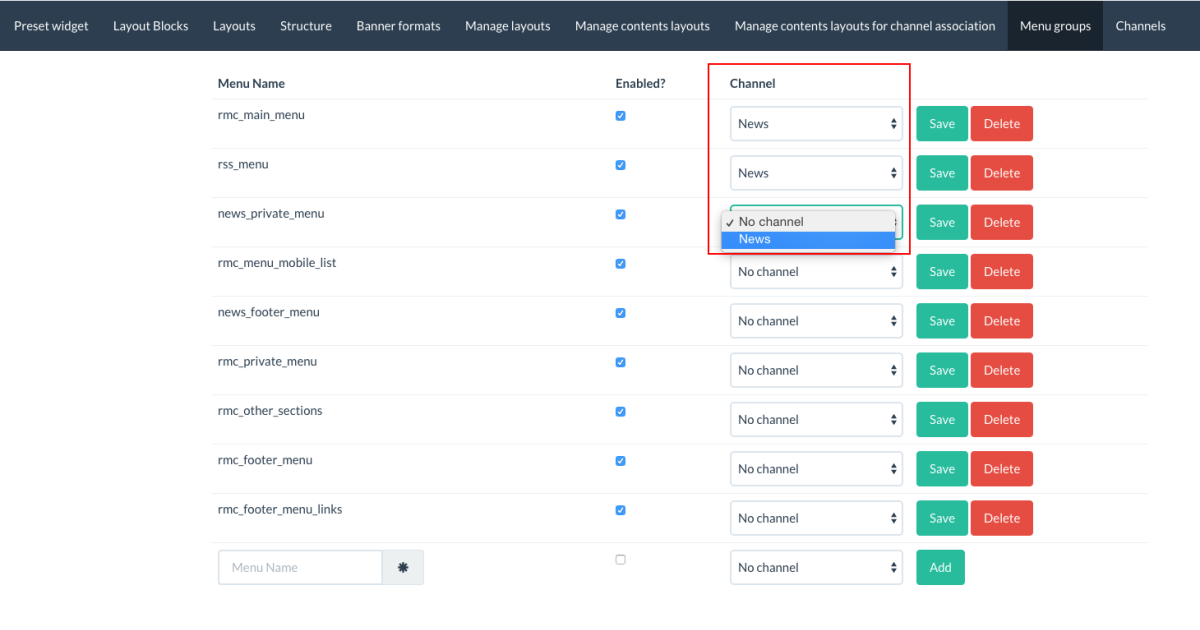The image size is (1200, 630).
Task: Expand channel dropdown for rmc_menu_mobile_list
Action: pos(816,272)
